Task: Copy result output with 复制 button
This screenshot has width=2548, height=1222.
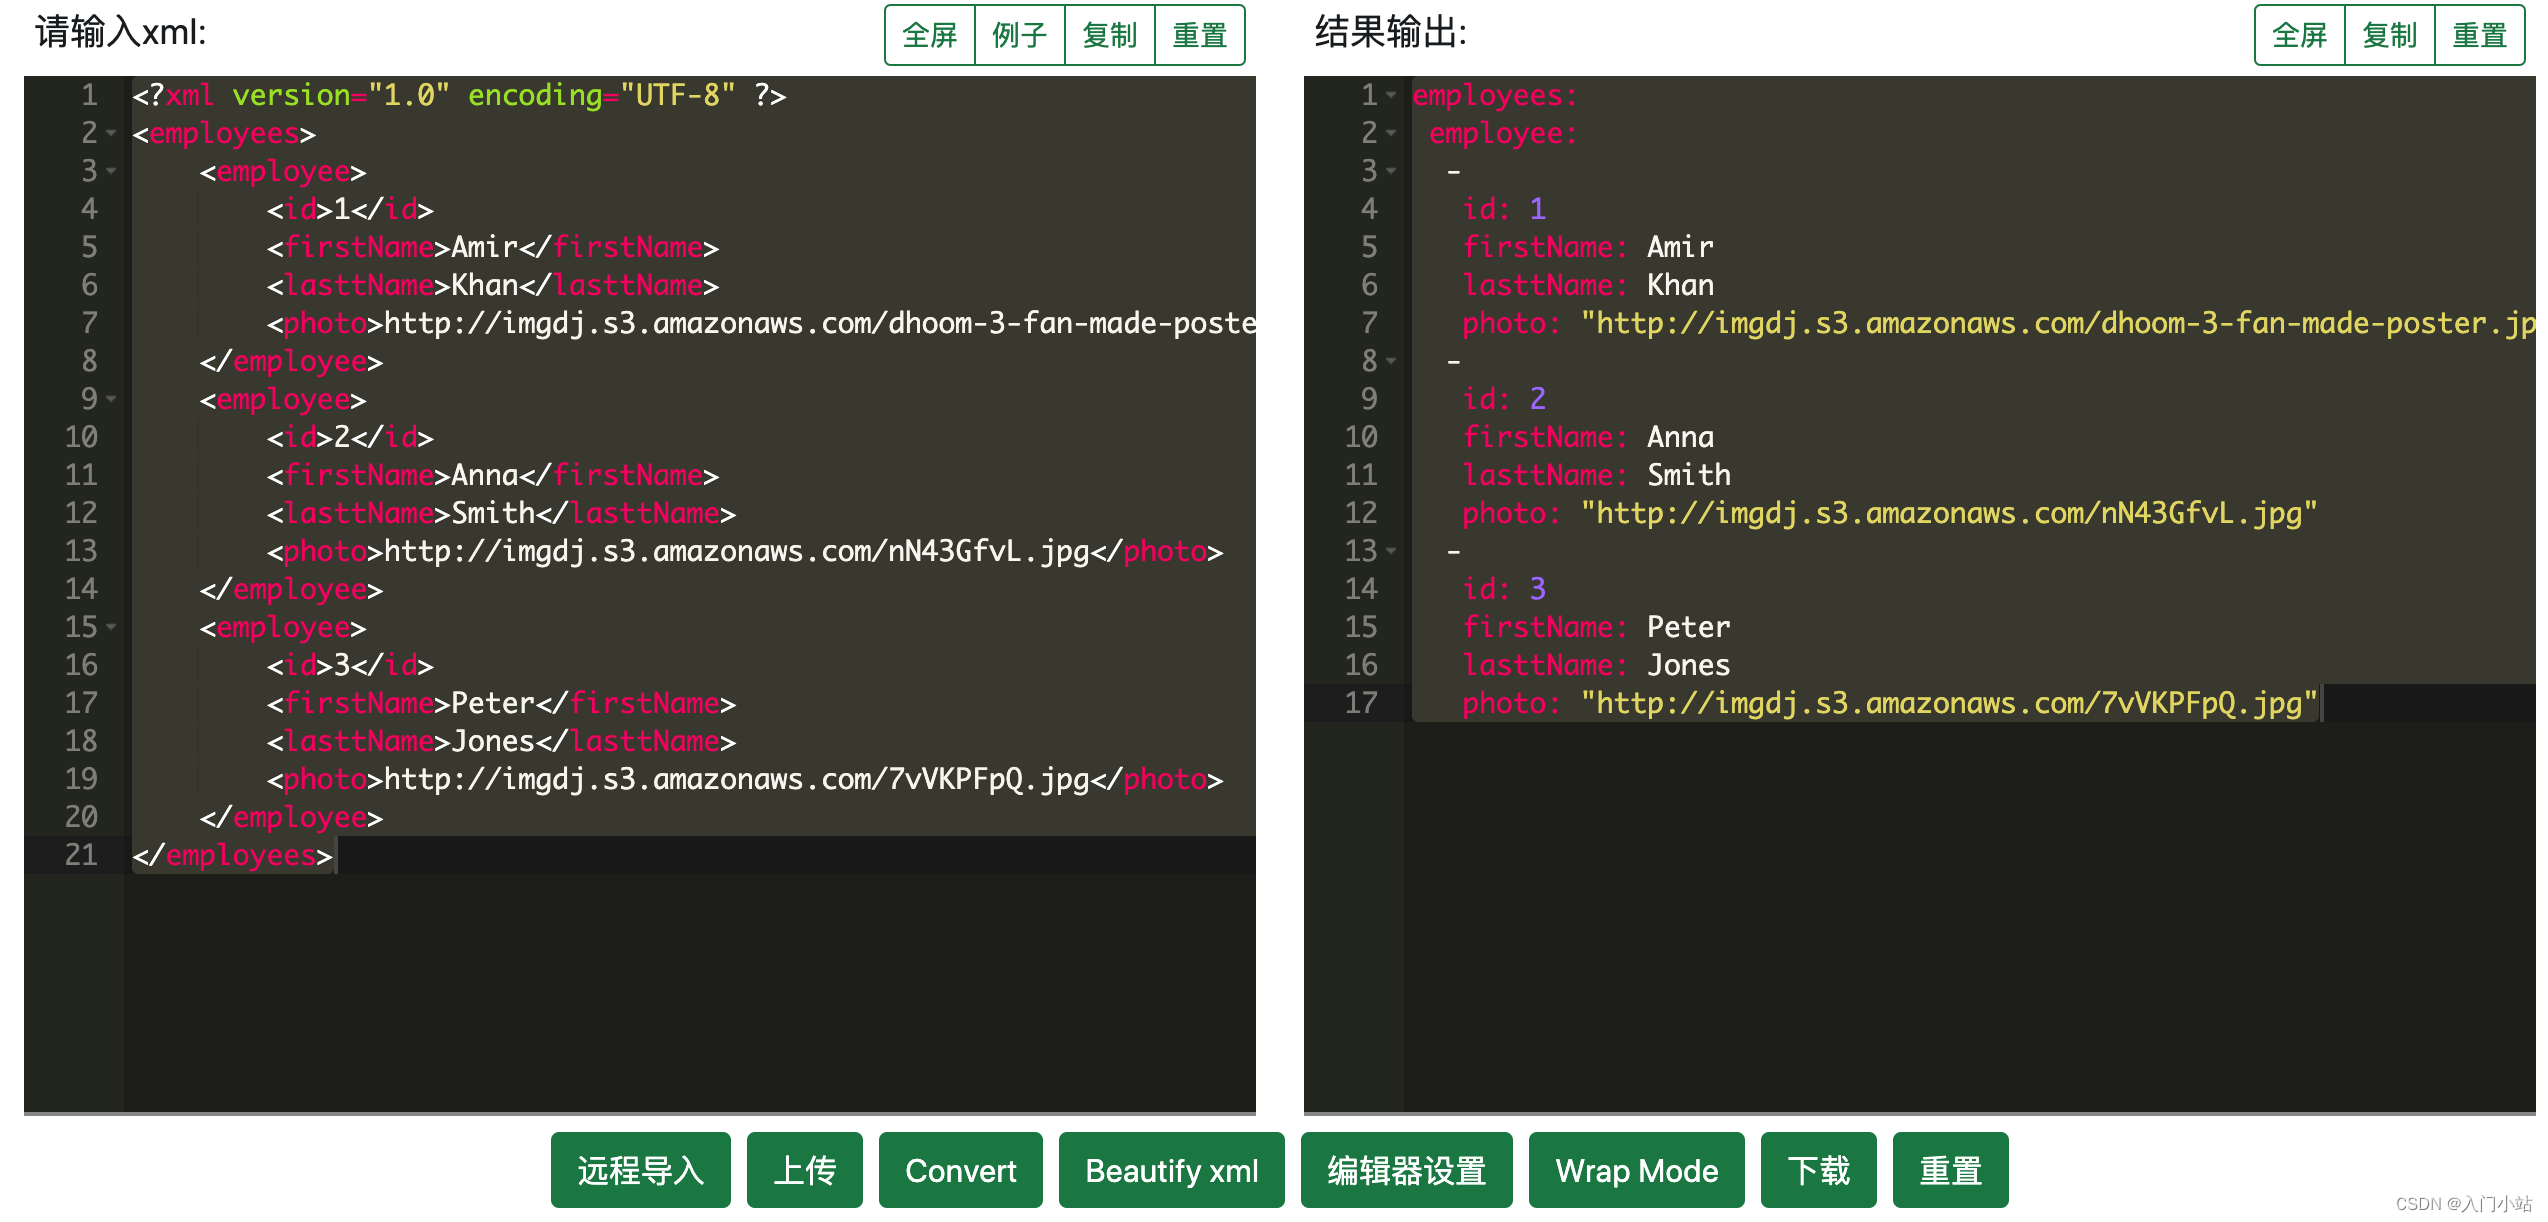Action: [2389, 35]
